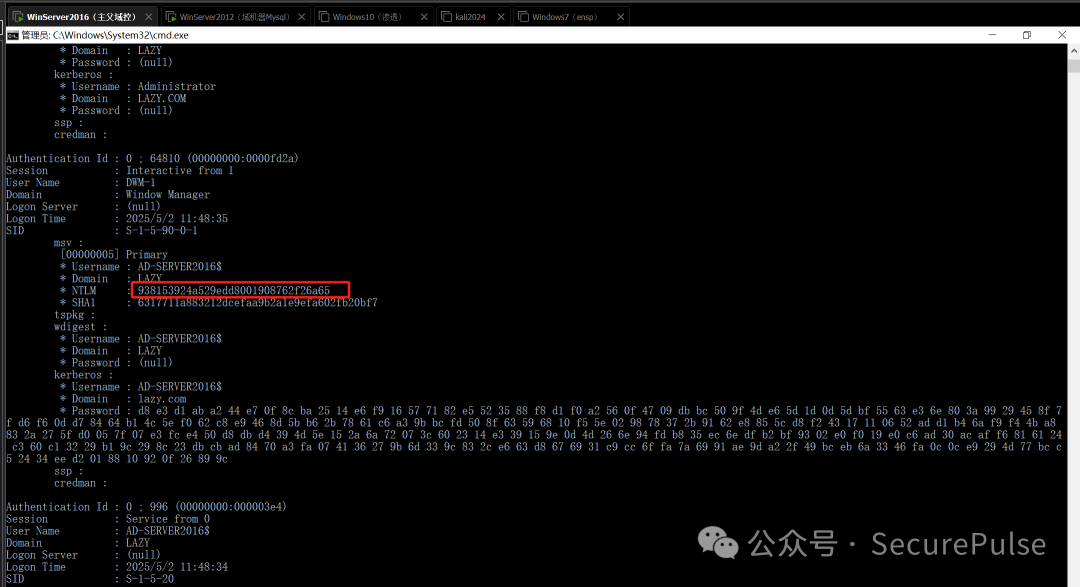Click the VM icon on Windows10 tab
This screenshot has width=1080, height=587.
[324, 17]
